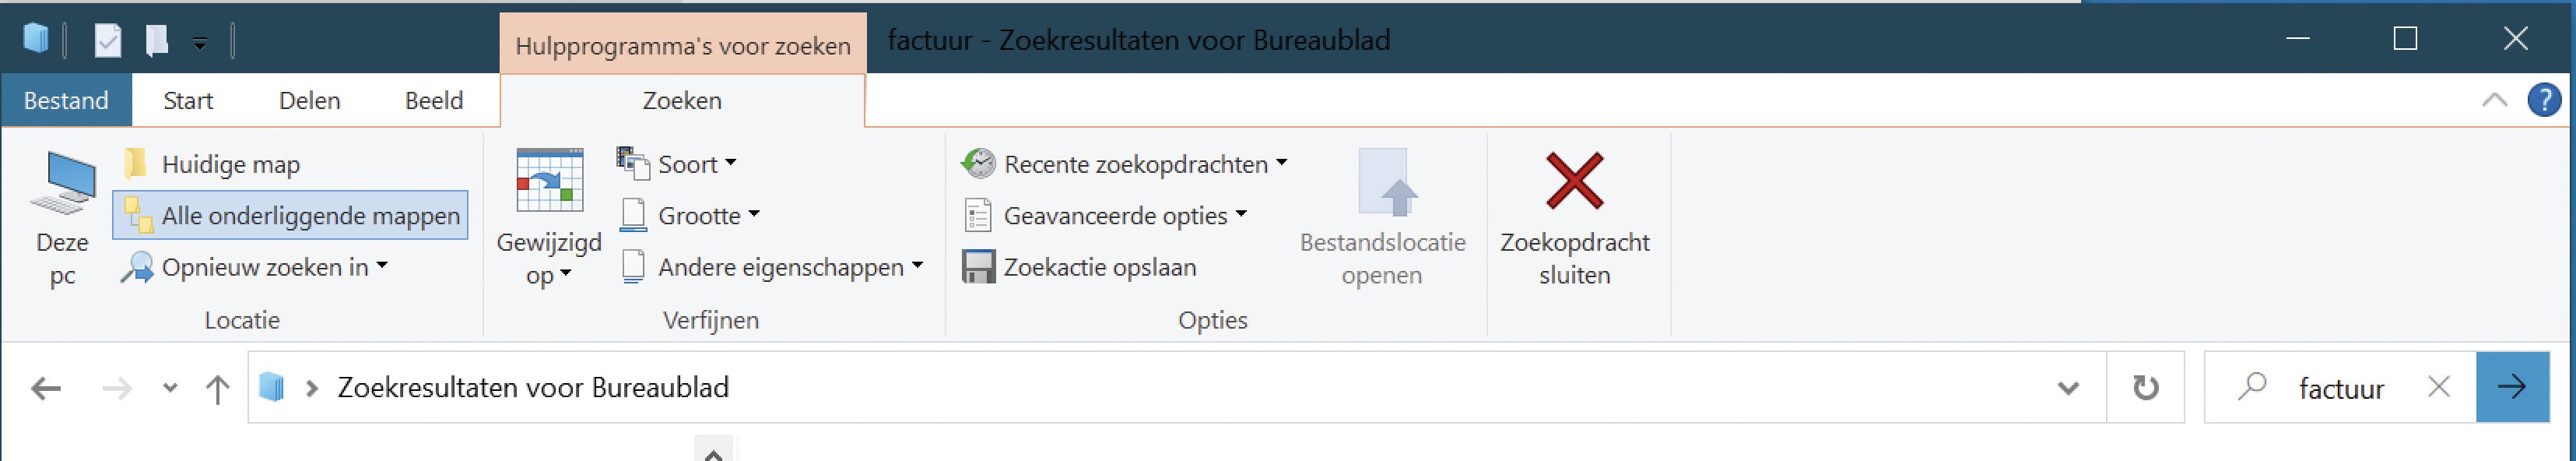Click the blue search go arrow
The image size is (2576, 461).
[2511, 387]
